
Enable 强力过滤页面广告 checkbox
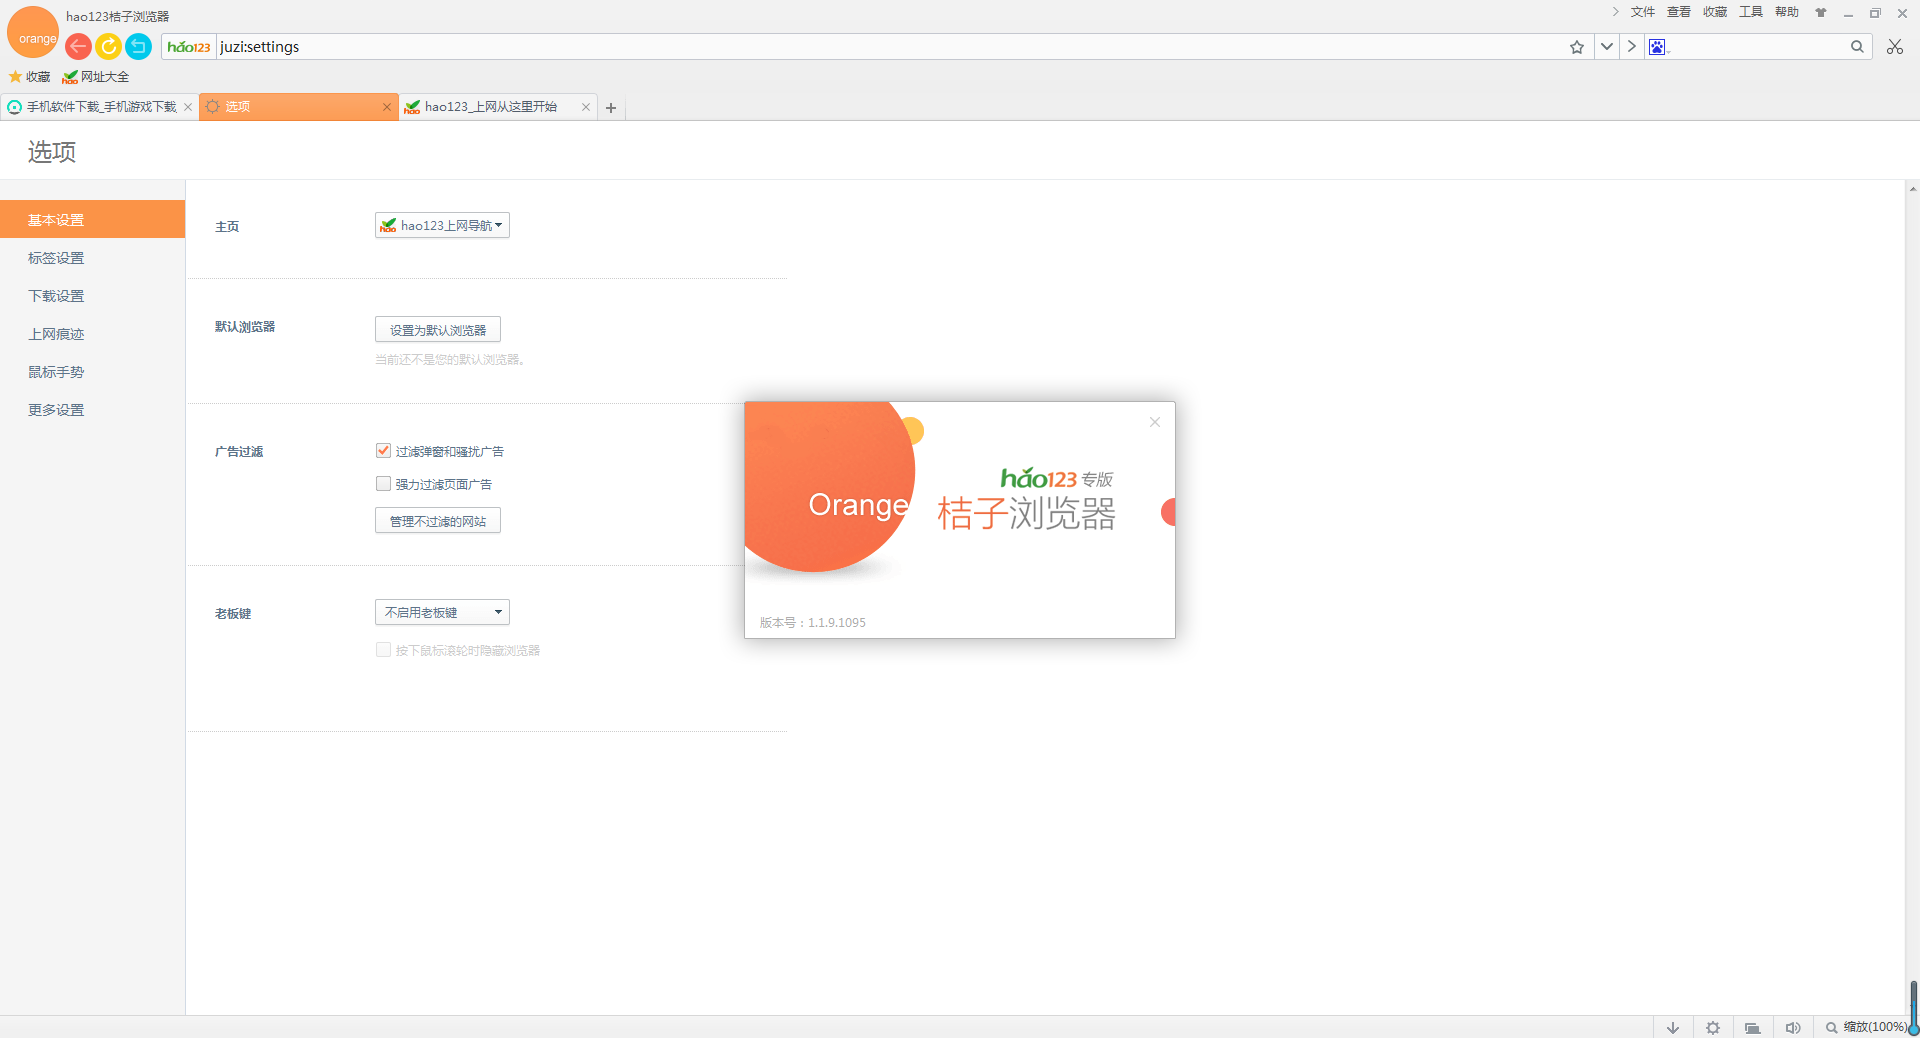pyautogui.click(x=383, y=484)
